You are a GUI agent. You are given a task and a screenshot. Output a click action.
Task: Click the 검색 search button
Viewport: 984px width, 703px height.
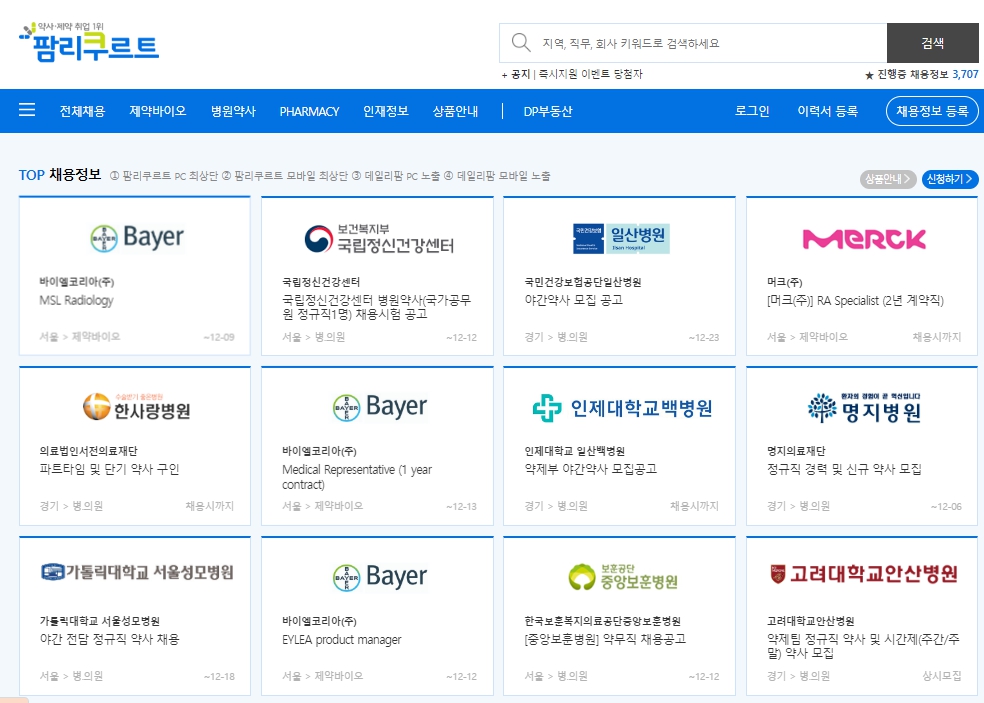click(933, 43)
